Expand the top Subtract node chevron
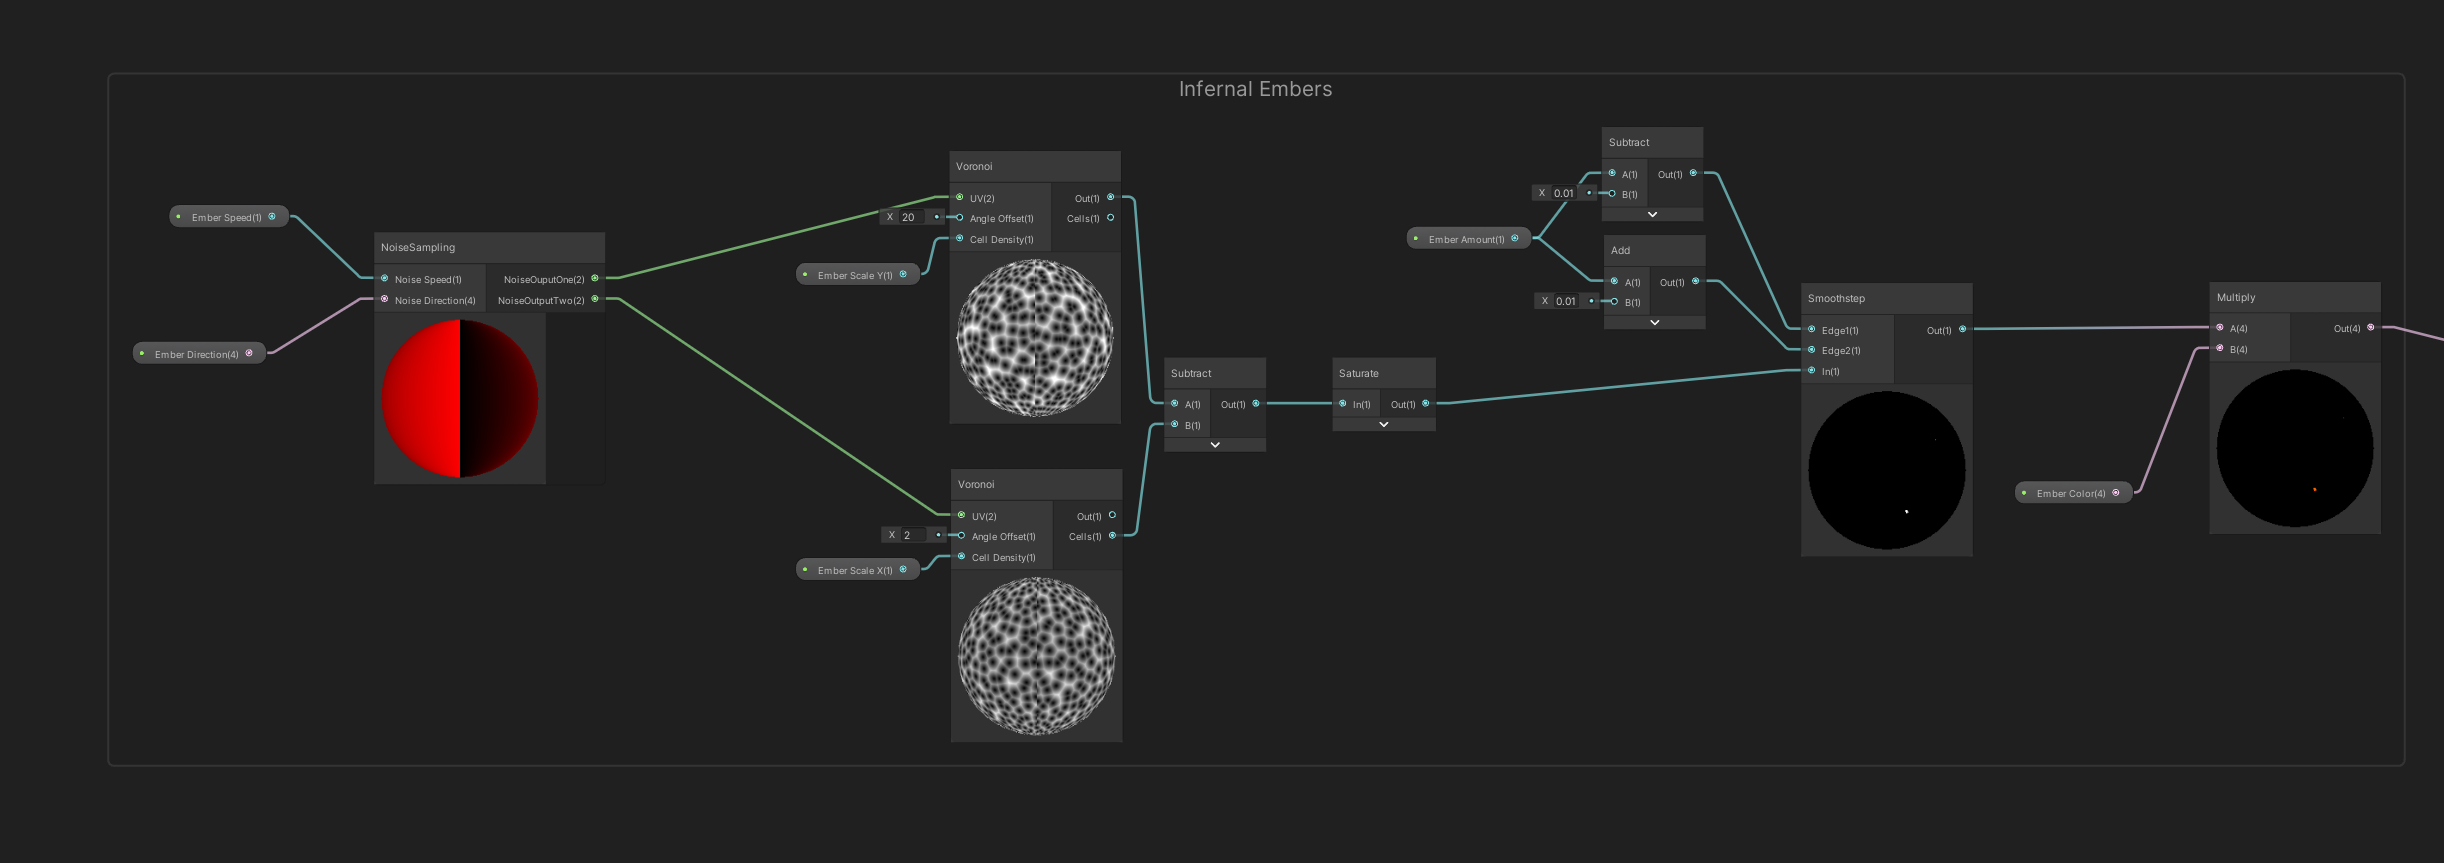Screen dimensions: 2444x863 [1652, 215]
